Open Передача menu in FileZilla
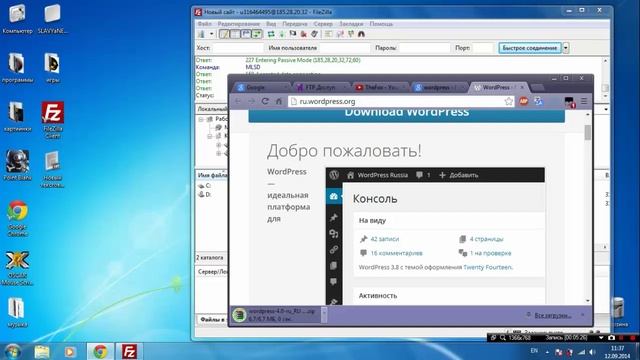The image size is (640, 360). 295,24
